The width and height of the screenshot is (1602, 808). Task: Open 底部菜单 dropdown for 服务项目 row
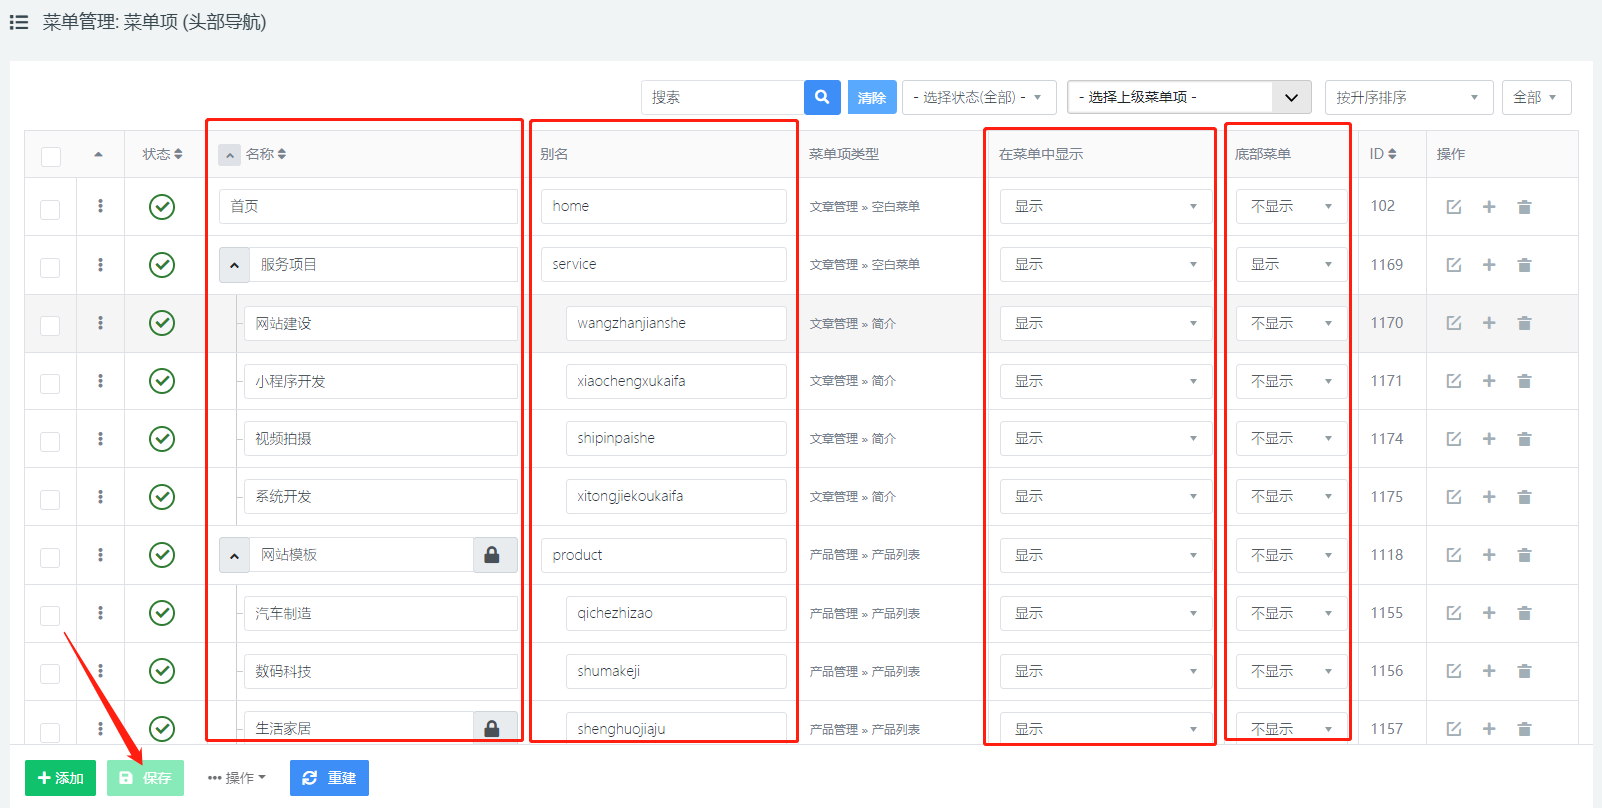click(x=1290, y=265)
